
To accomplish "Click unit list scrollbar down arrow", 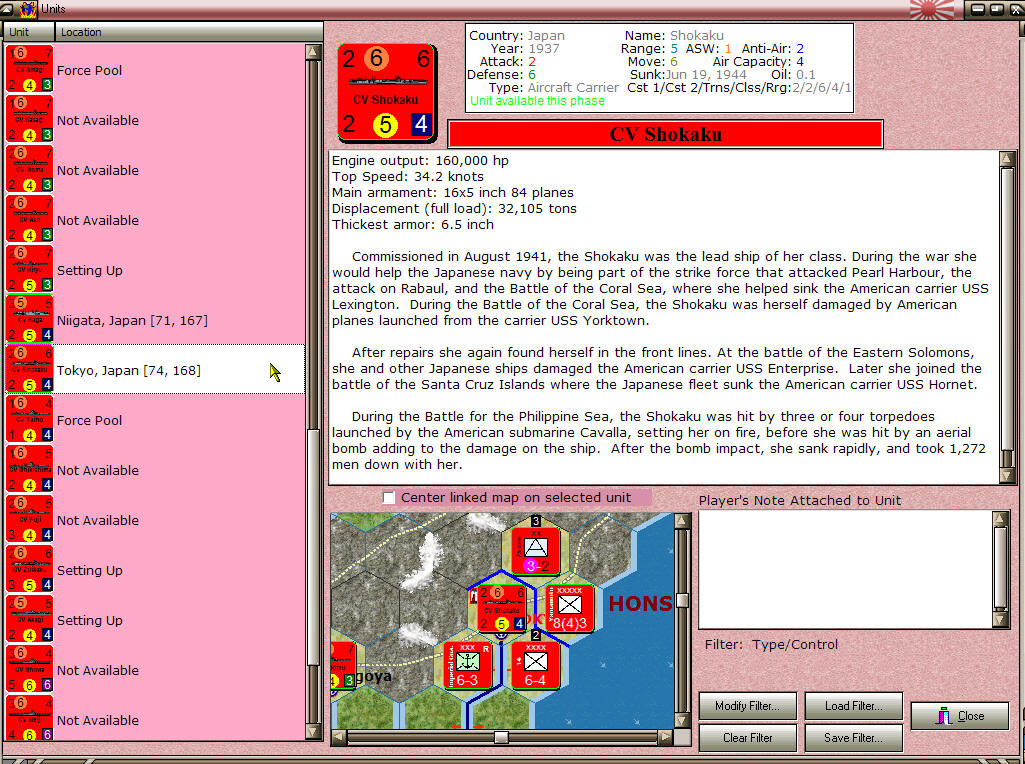I will pos(313,732).
